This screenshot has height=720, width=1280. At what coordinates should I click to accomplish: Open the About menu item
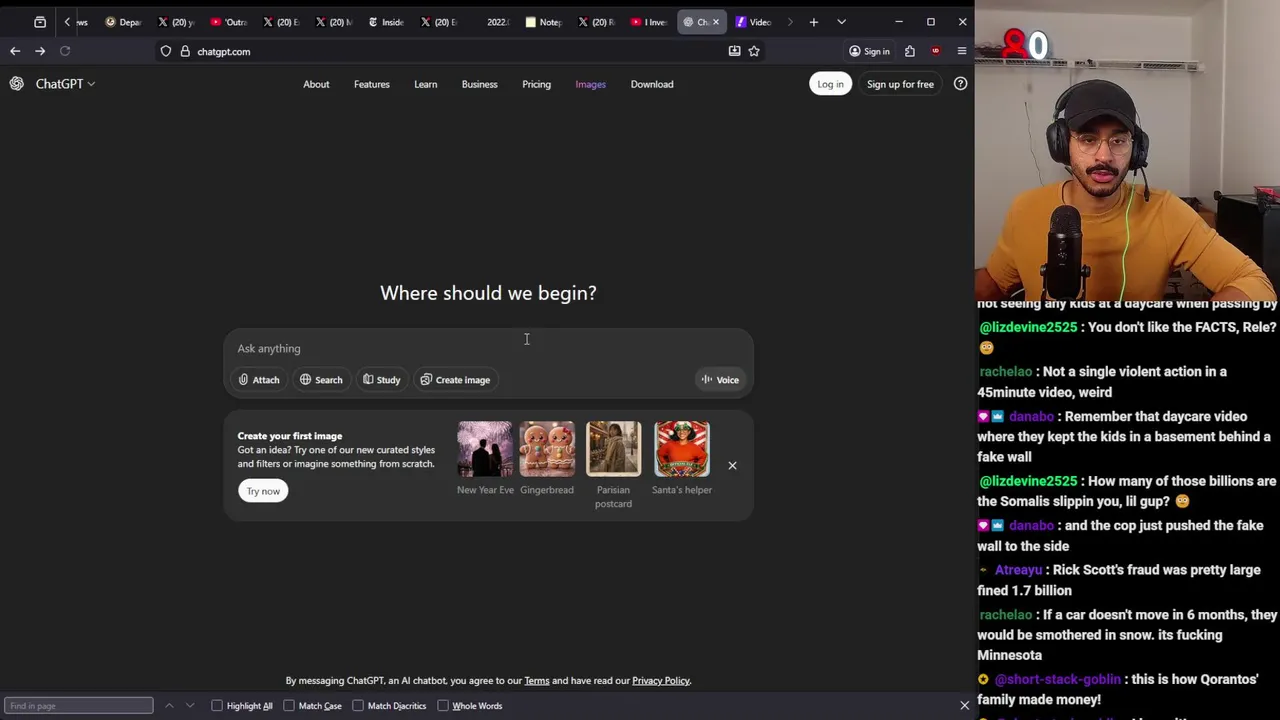pyautogui.click(x=316, y=84)
